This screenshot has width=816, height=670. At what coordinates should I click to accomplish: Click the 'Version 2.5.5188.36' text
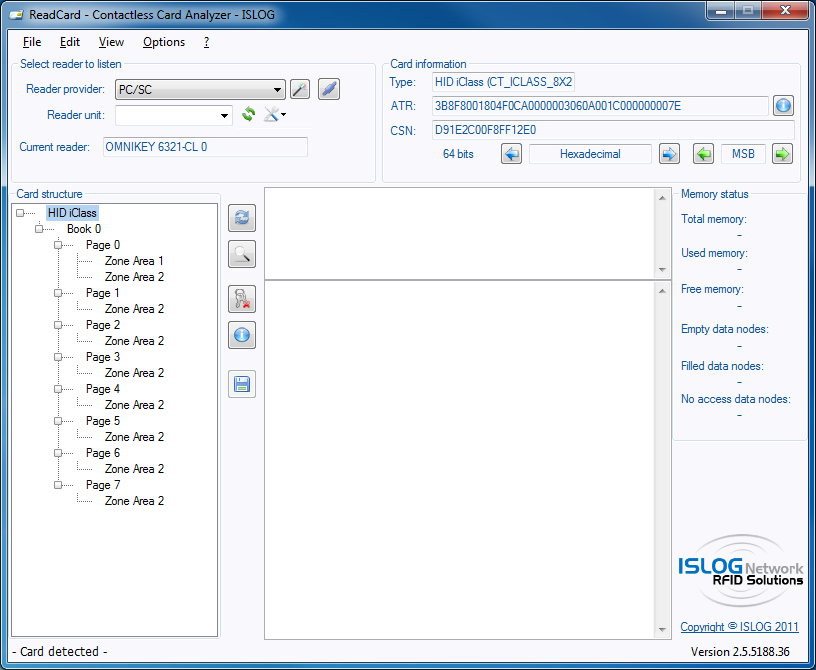pos(740,652)
